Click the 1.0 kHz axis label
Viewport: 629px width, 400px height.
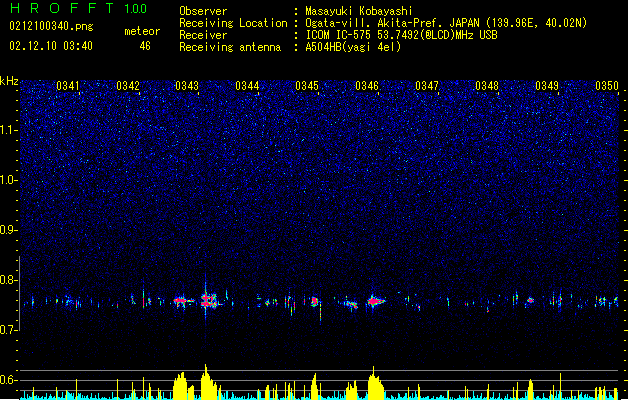(8, 180)
